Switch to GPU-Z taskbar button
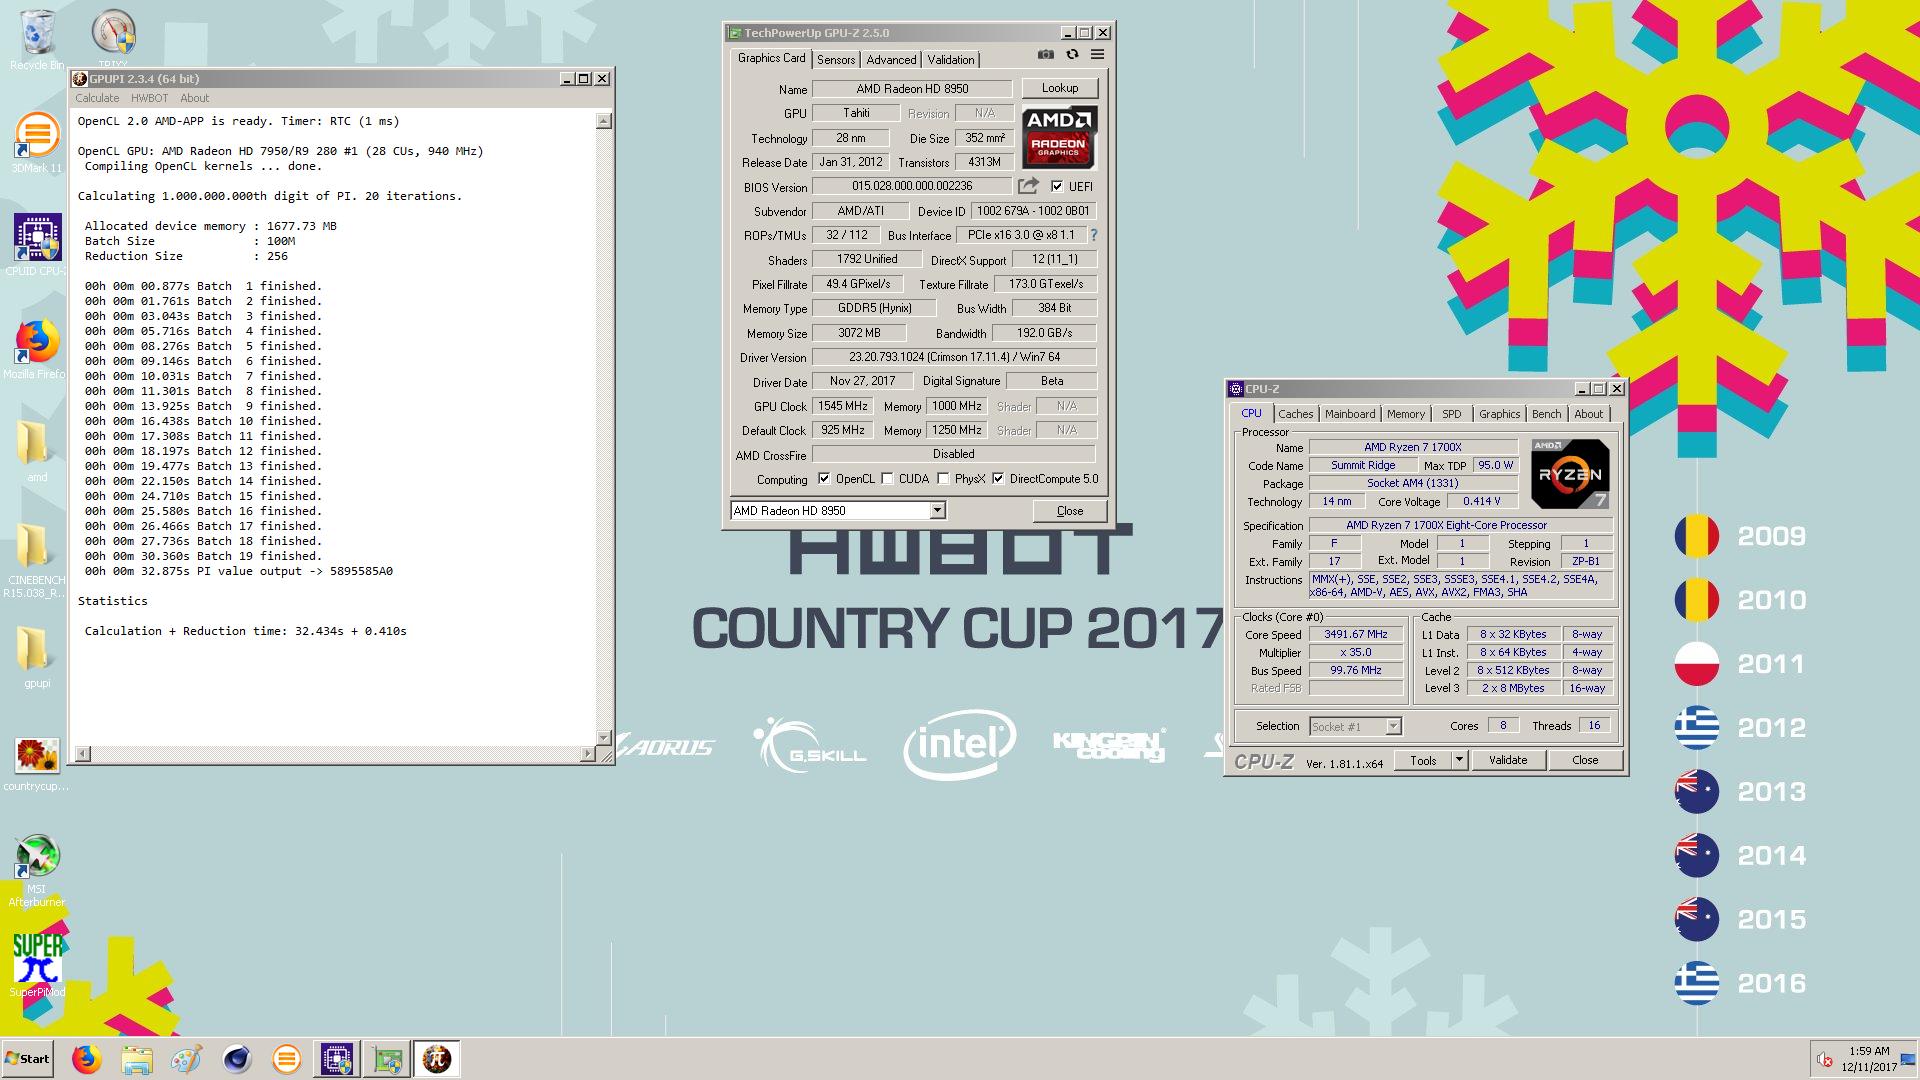 tap(387, 1059)
